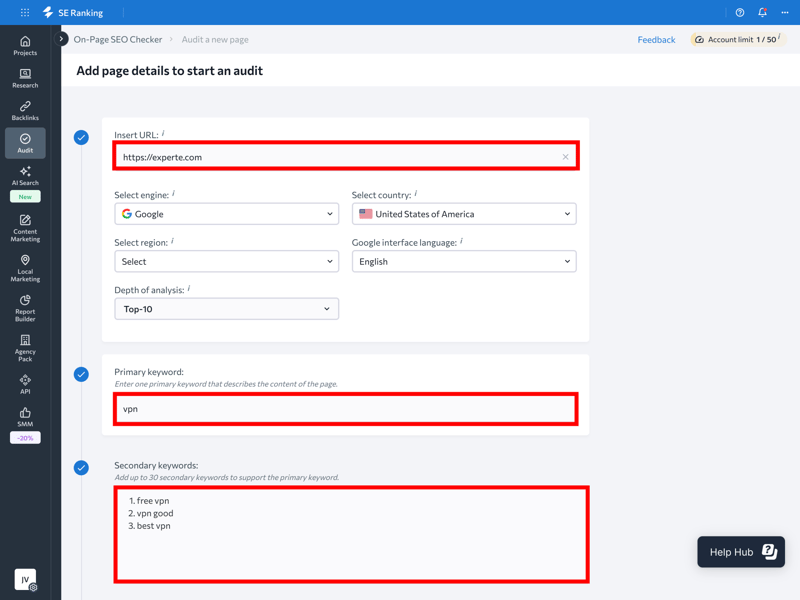Viewport: 800px width, 600px height.
Task: Open the Google interface language dropdown
Action: click(464, 262)
